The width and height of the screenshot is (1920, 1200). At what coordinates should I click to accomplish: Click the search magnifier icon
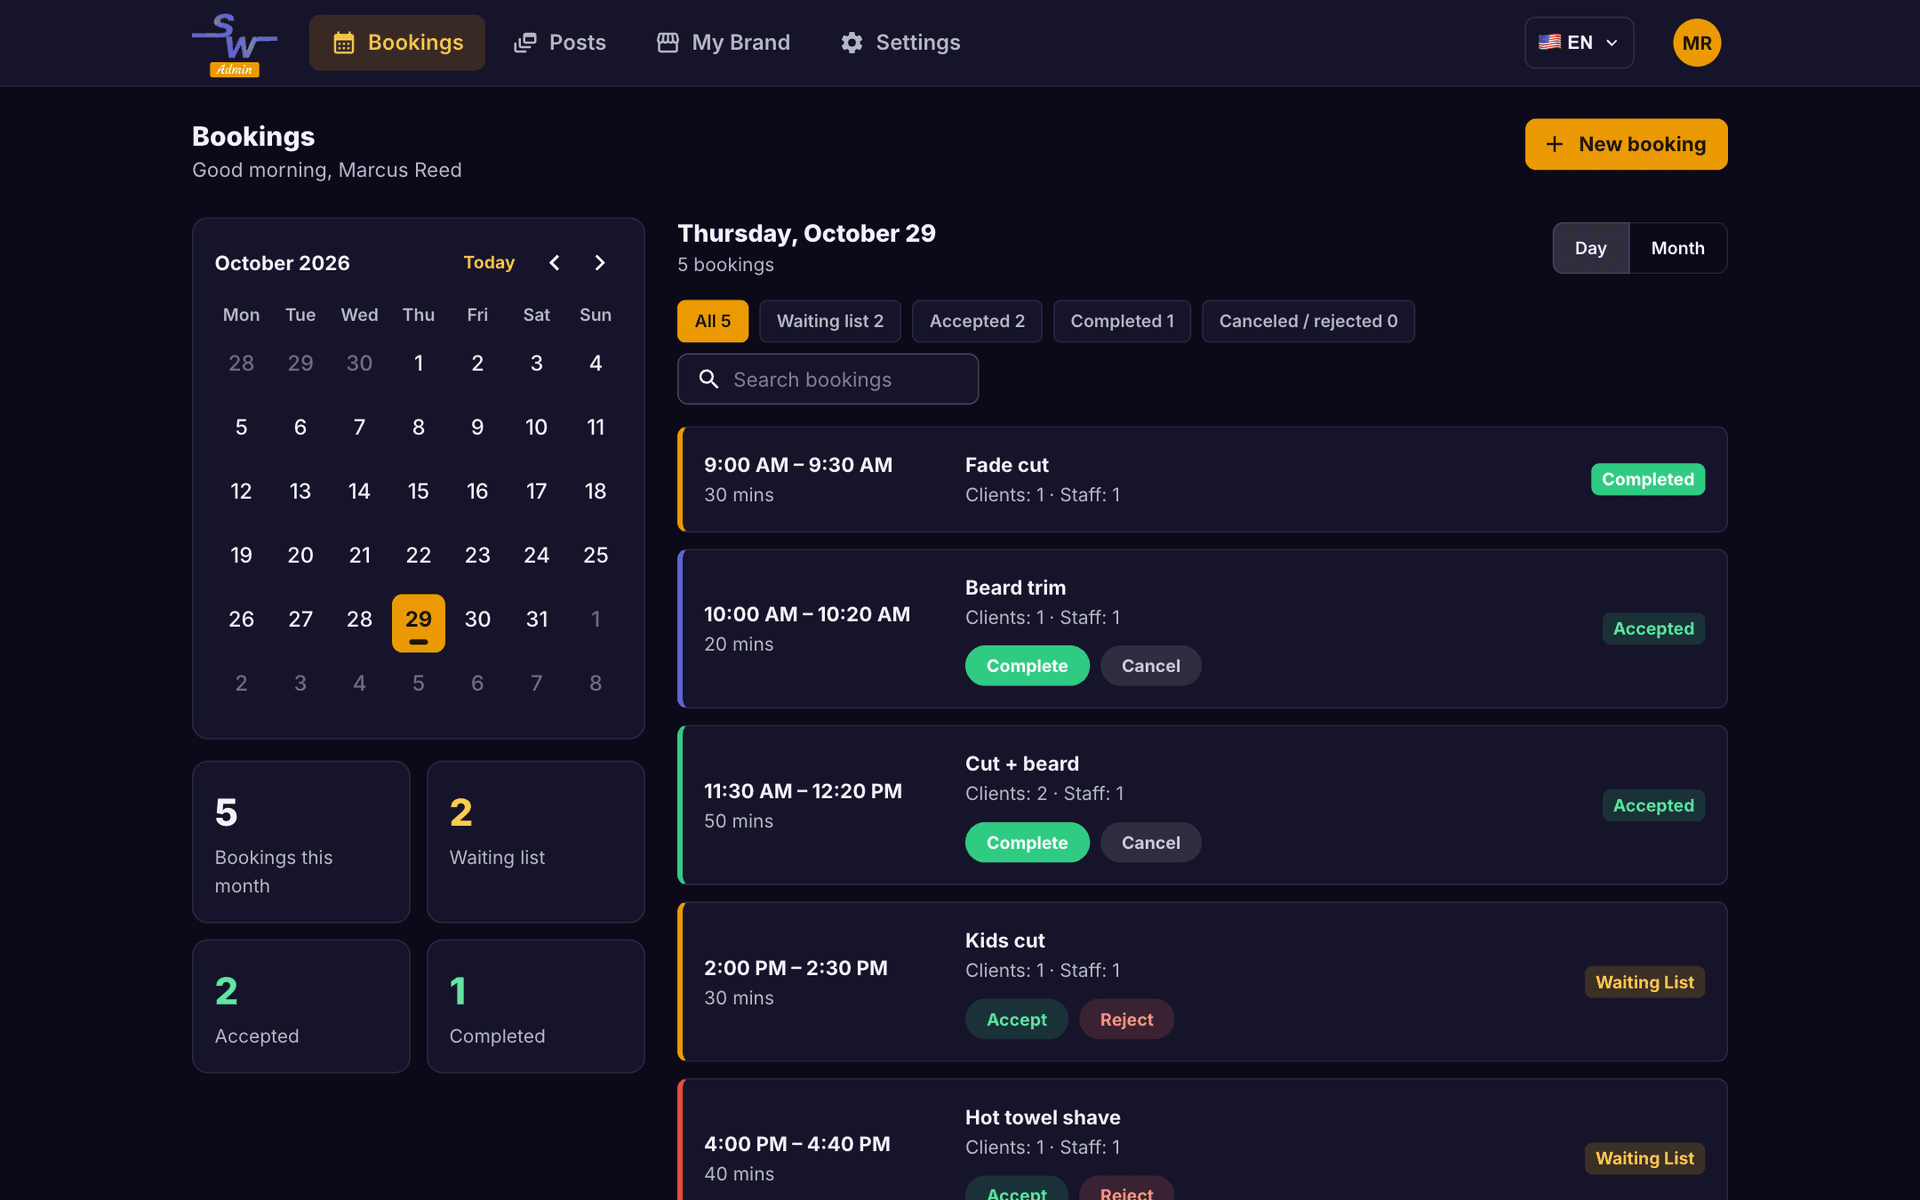[x=709, y=379]
